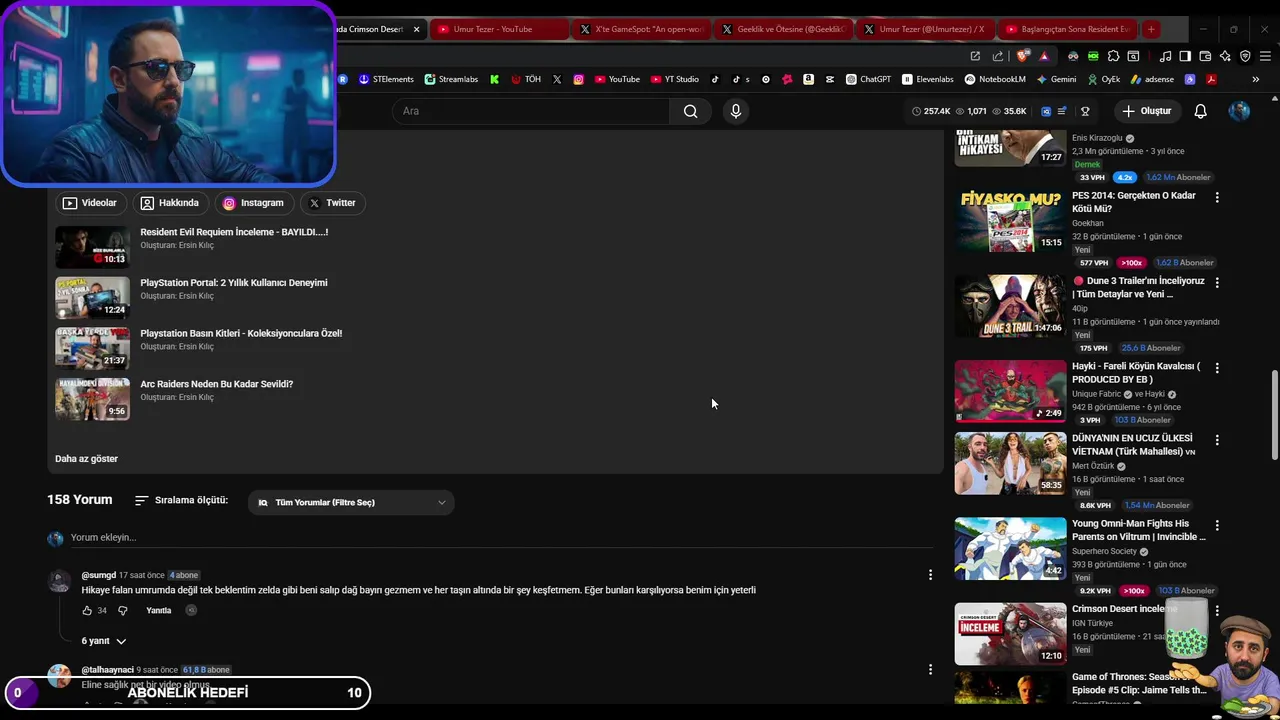
Task: Open Tüm Yorumlar filter dropdown
Action: [x=351, y=502]
